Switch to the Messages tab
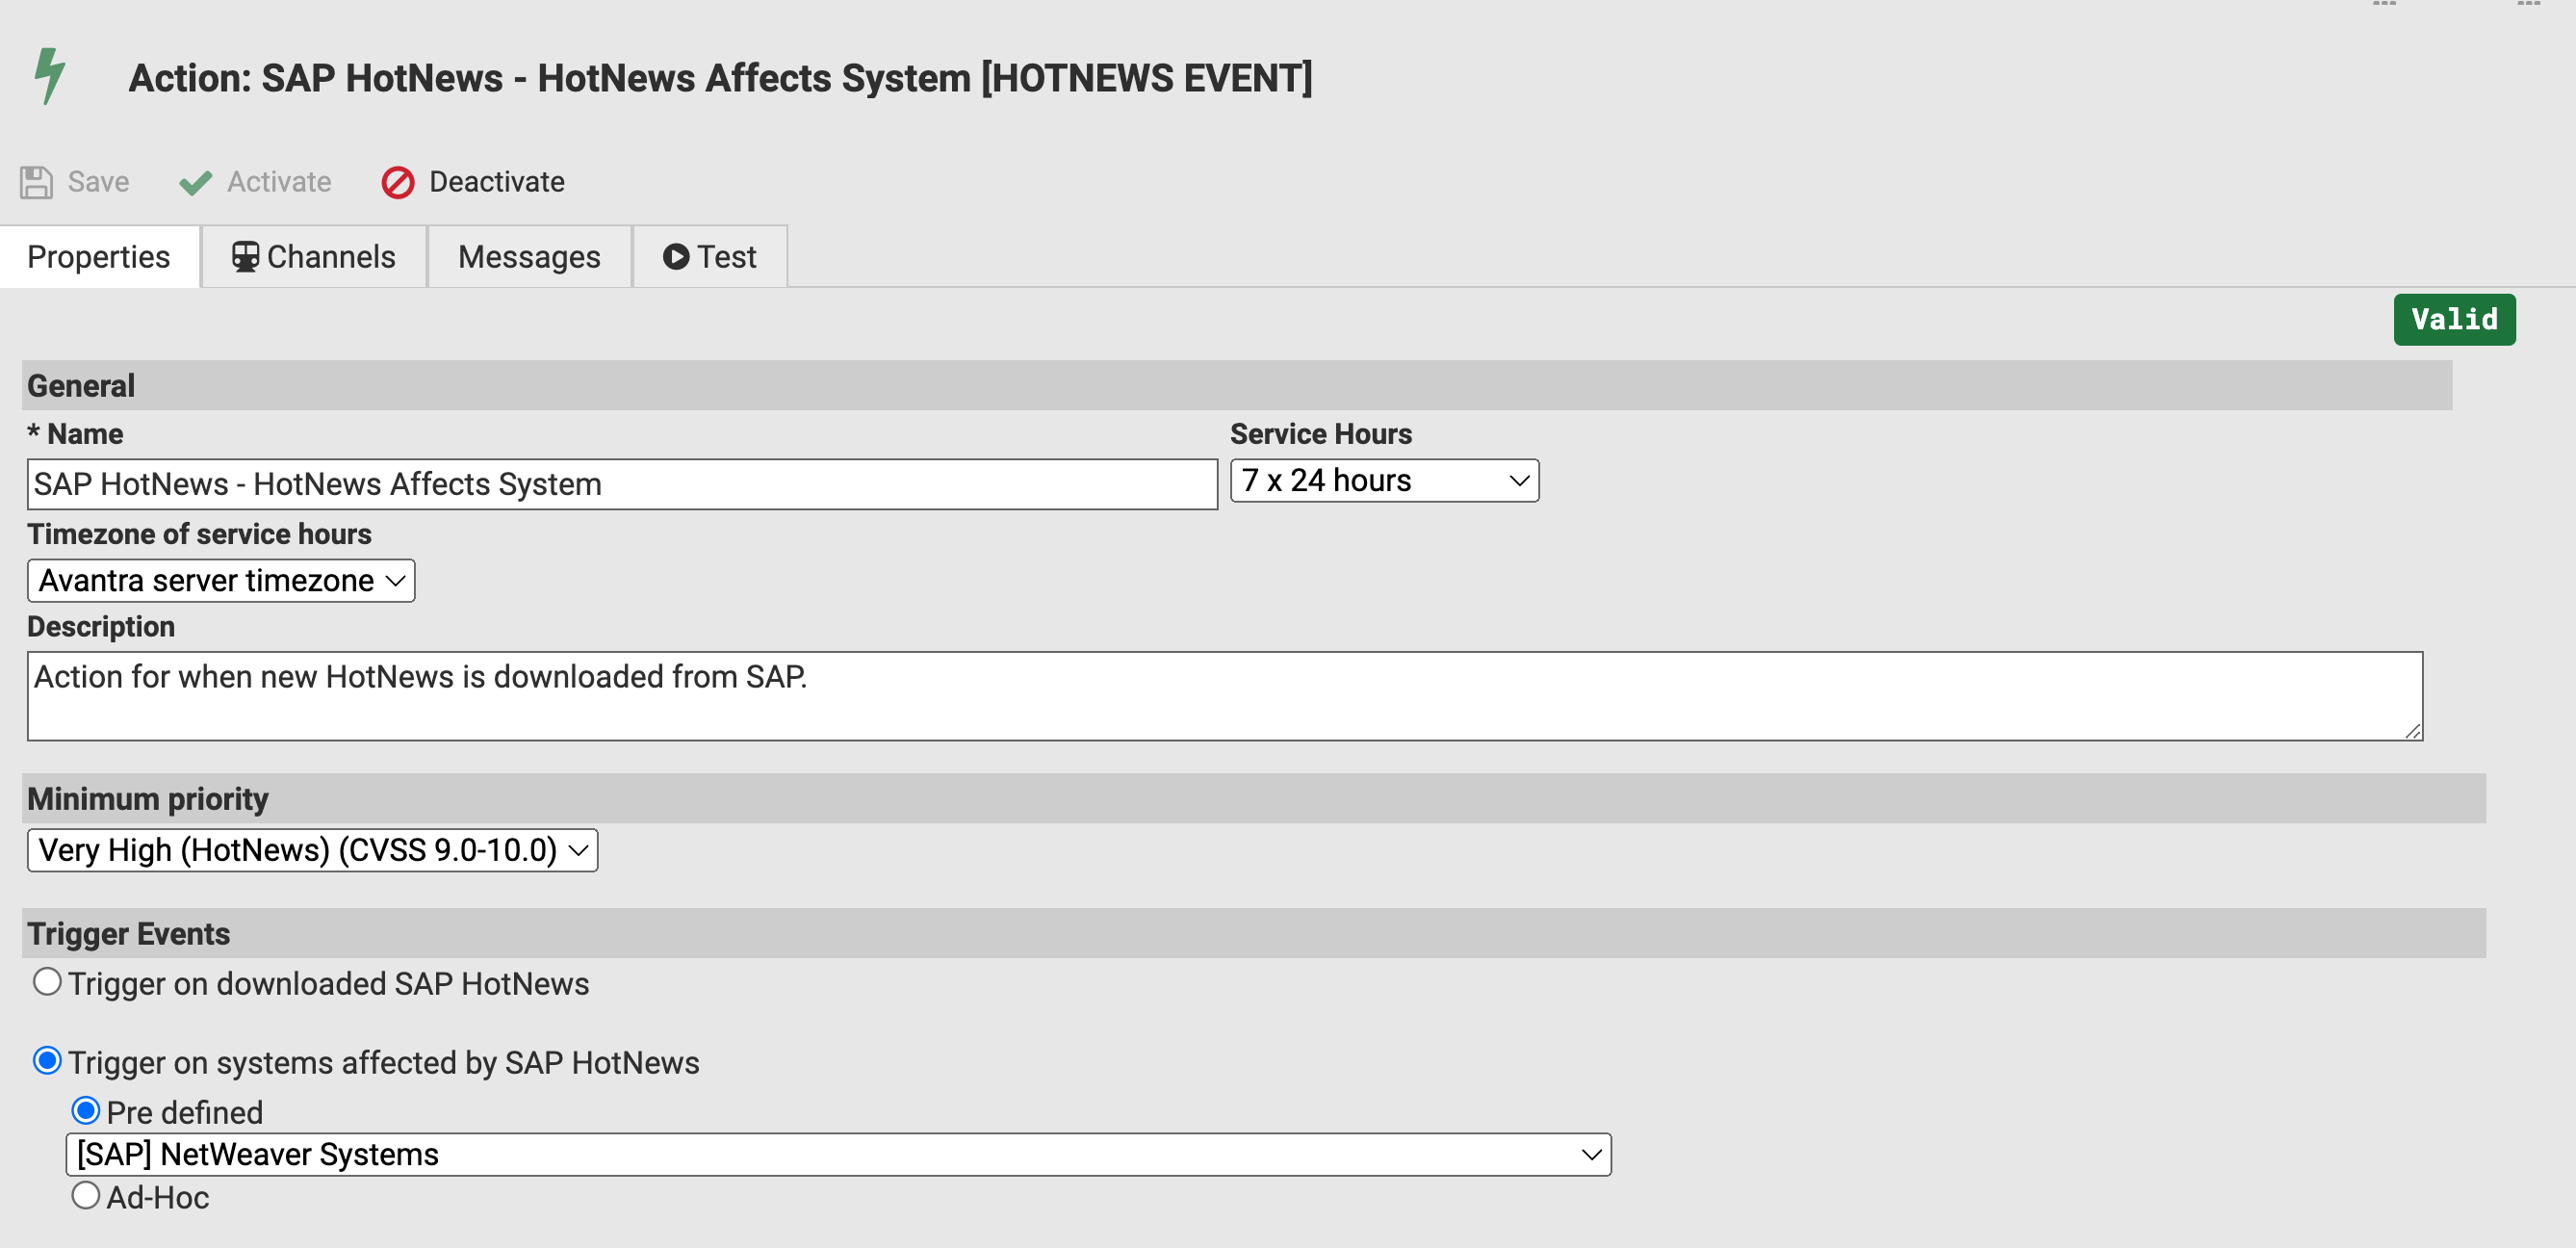The height and width of the screenshot is (1248, 2576). [x=529, y=256]
